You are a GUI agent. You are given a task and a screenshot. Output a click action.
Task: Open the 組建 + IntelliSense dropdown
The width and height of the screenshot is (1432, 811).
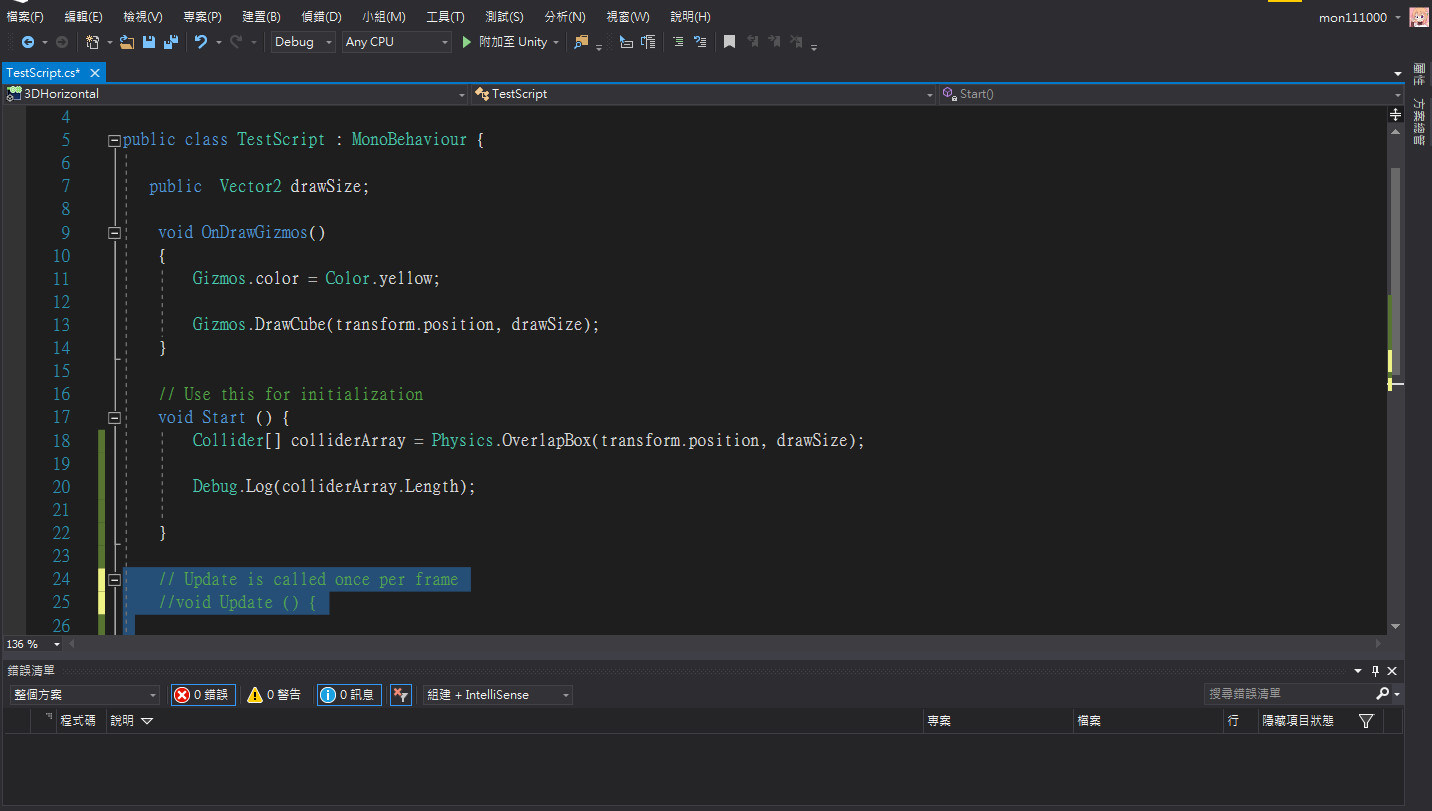(x=496, y=693)
